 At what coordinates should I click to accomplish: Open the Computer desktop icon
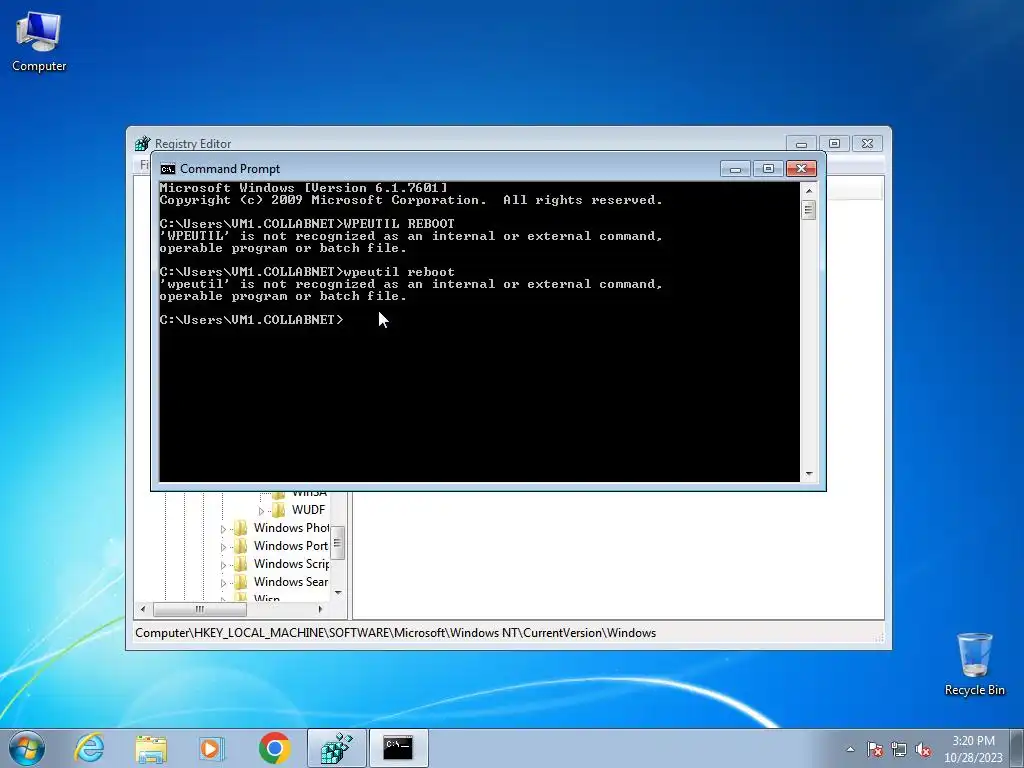(x=39, y=41)
